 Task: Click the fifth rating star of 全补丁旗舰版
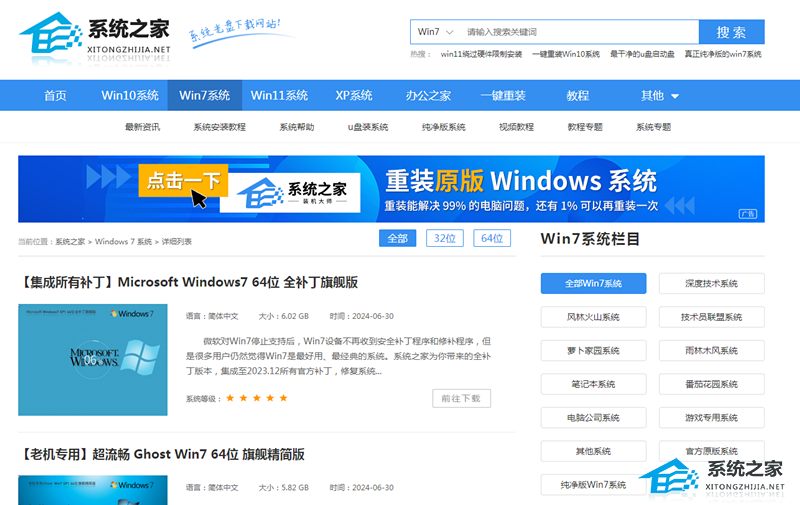284,398
